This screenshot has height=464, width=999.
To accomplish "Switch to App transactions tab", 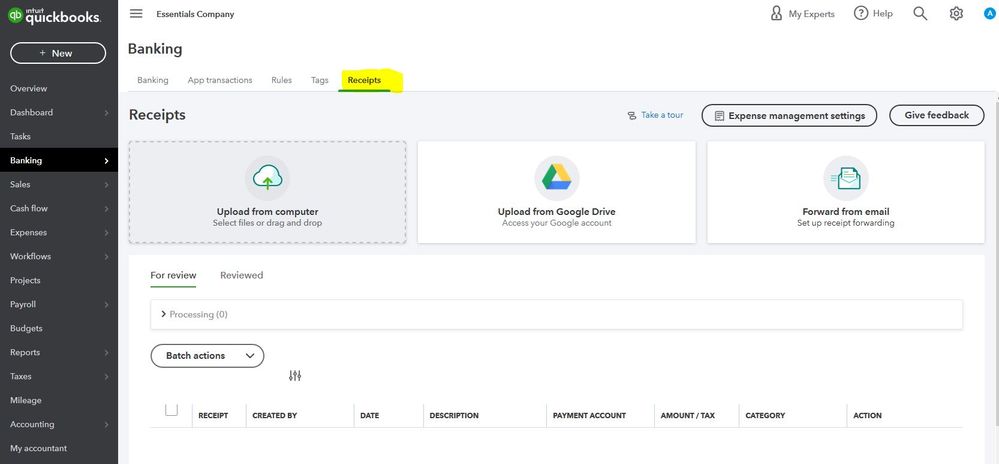I will pos(220,80).
